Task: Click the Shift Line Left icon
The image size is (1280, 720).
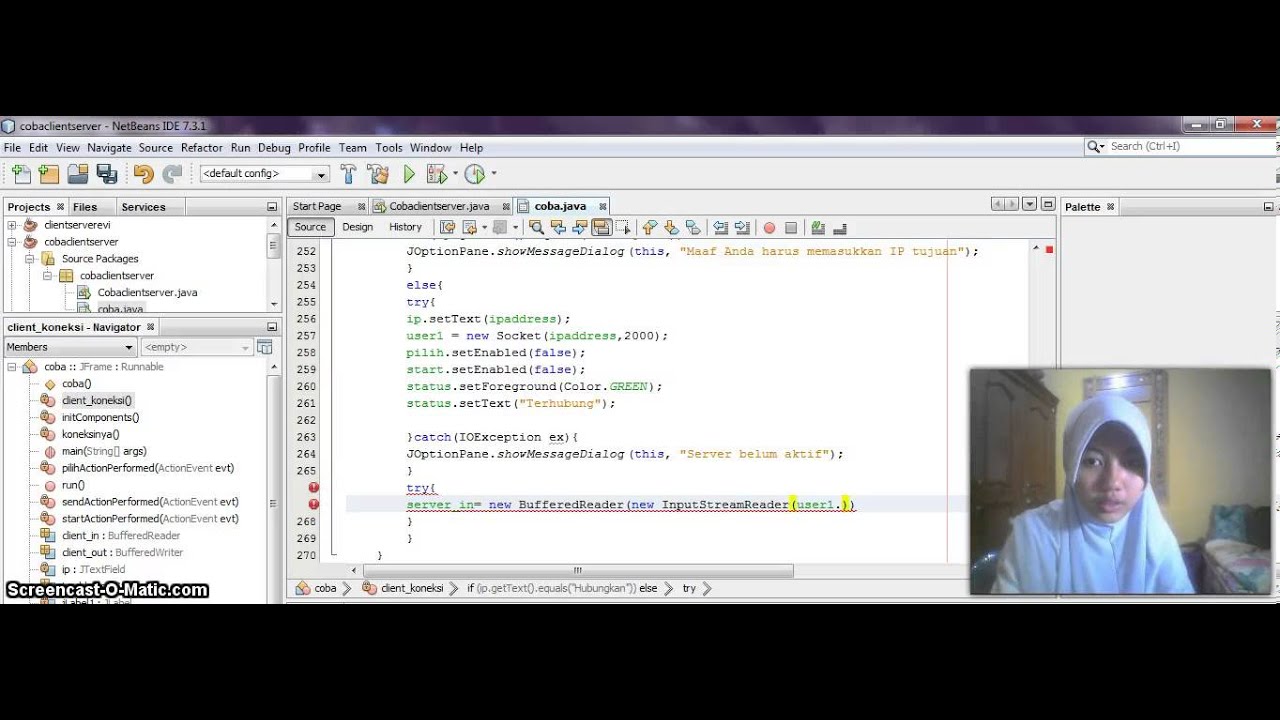Action: pos(719,228)
